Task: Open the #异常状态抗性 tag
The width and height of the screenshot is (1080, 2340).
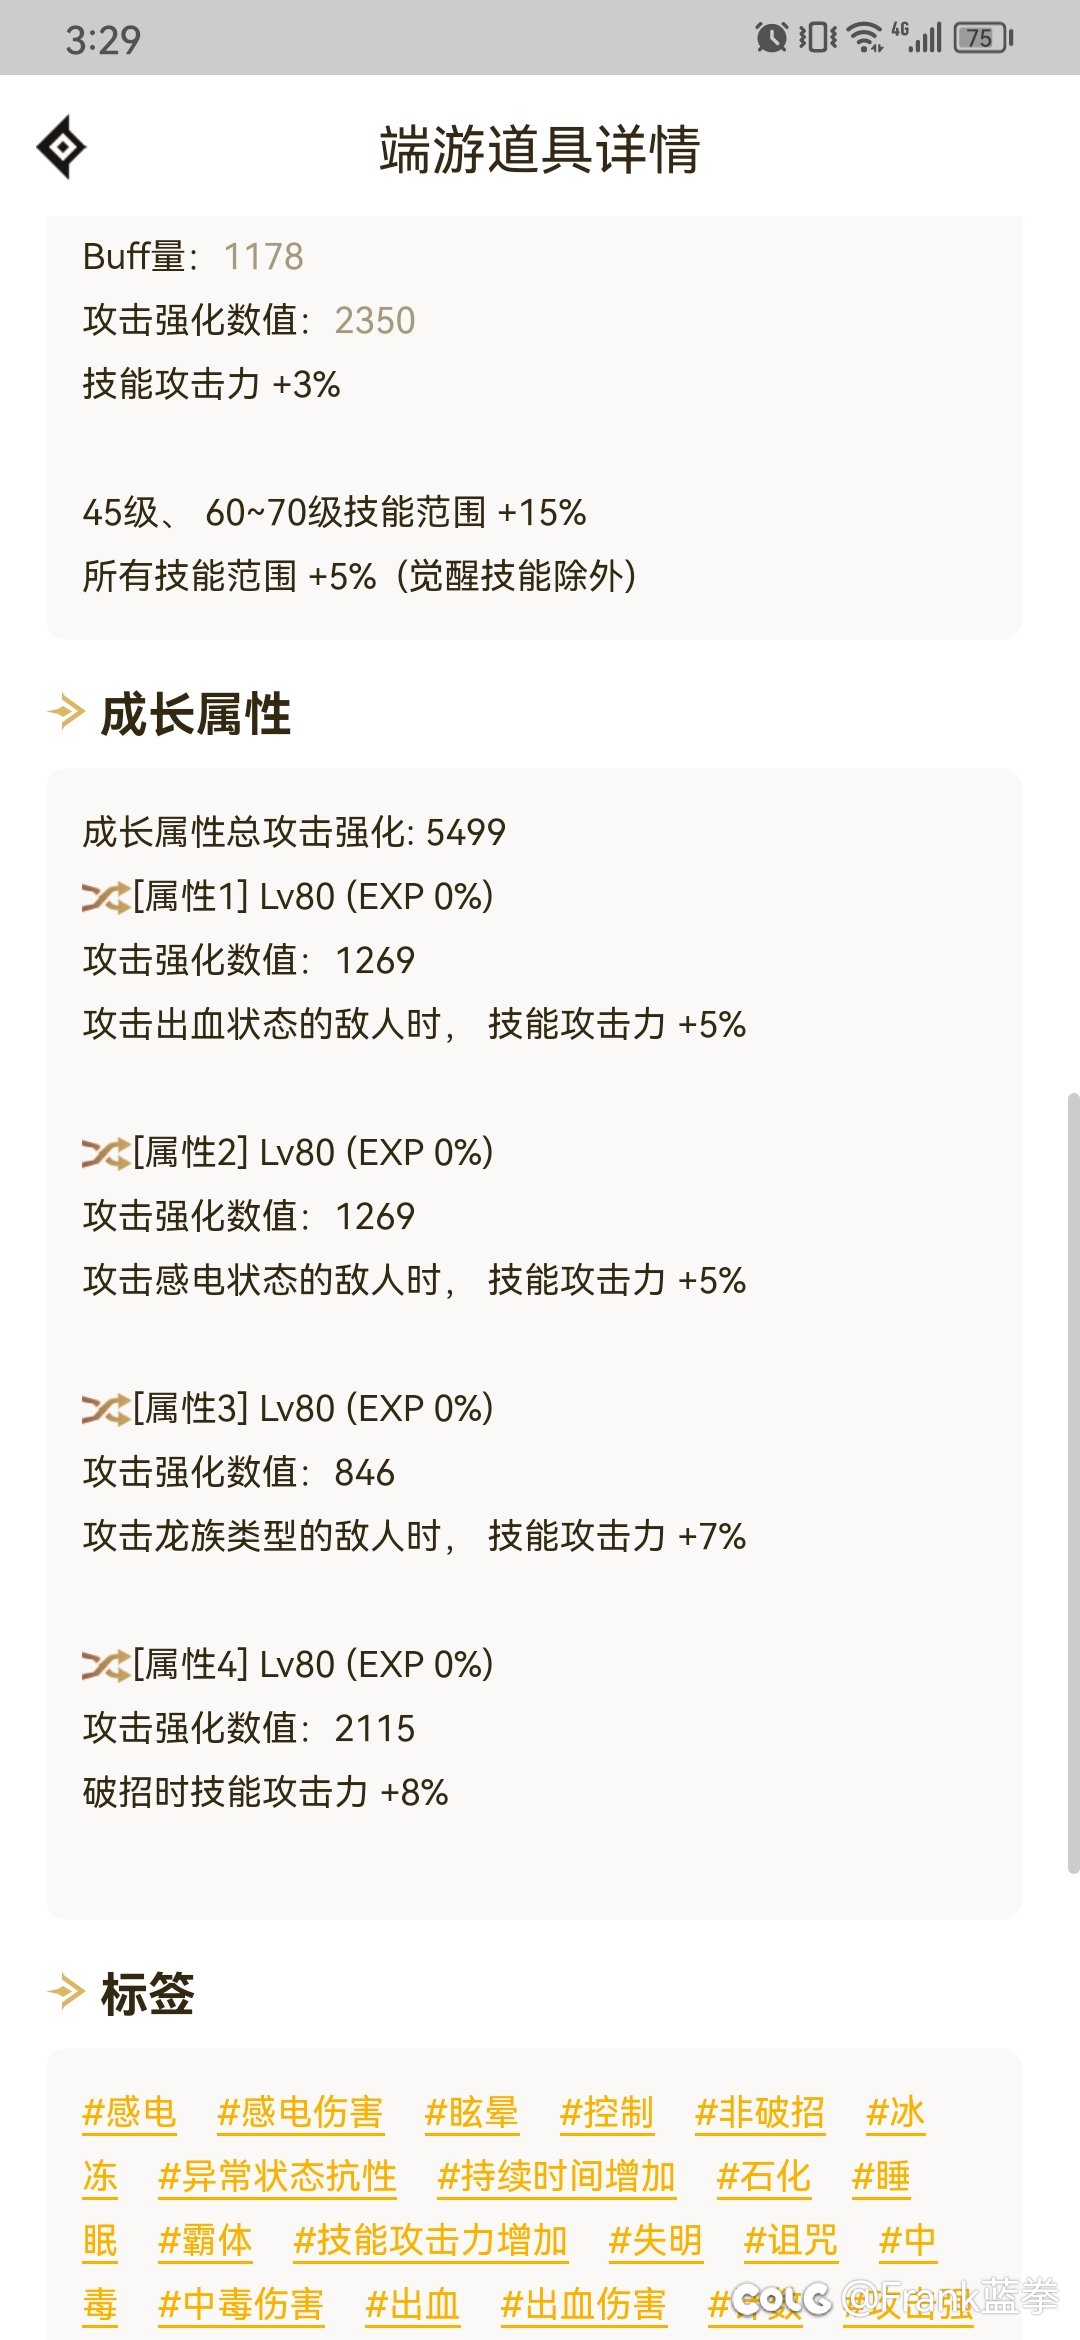Action: click(x=278, y=2176)
